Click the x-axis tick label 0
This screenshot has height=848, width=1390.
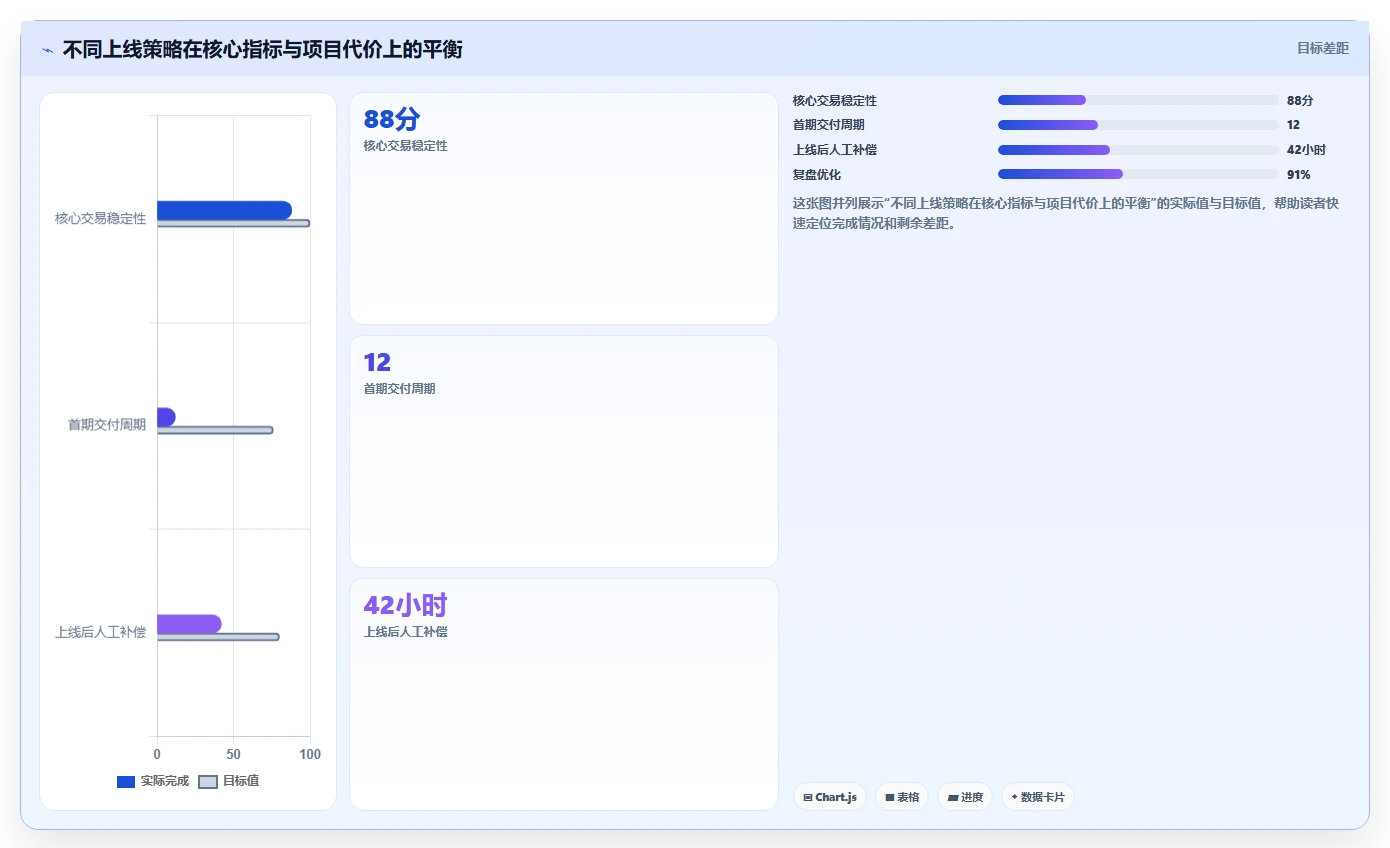pyautogui.click(x=157, y=754)
